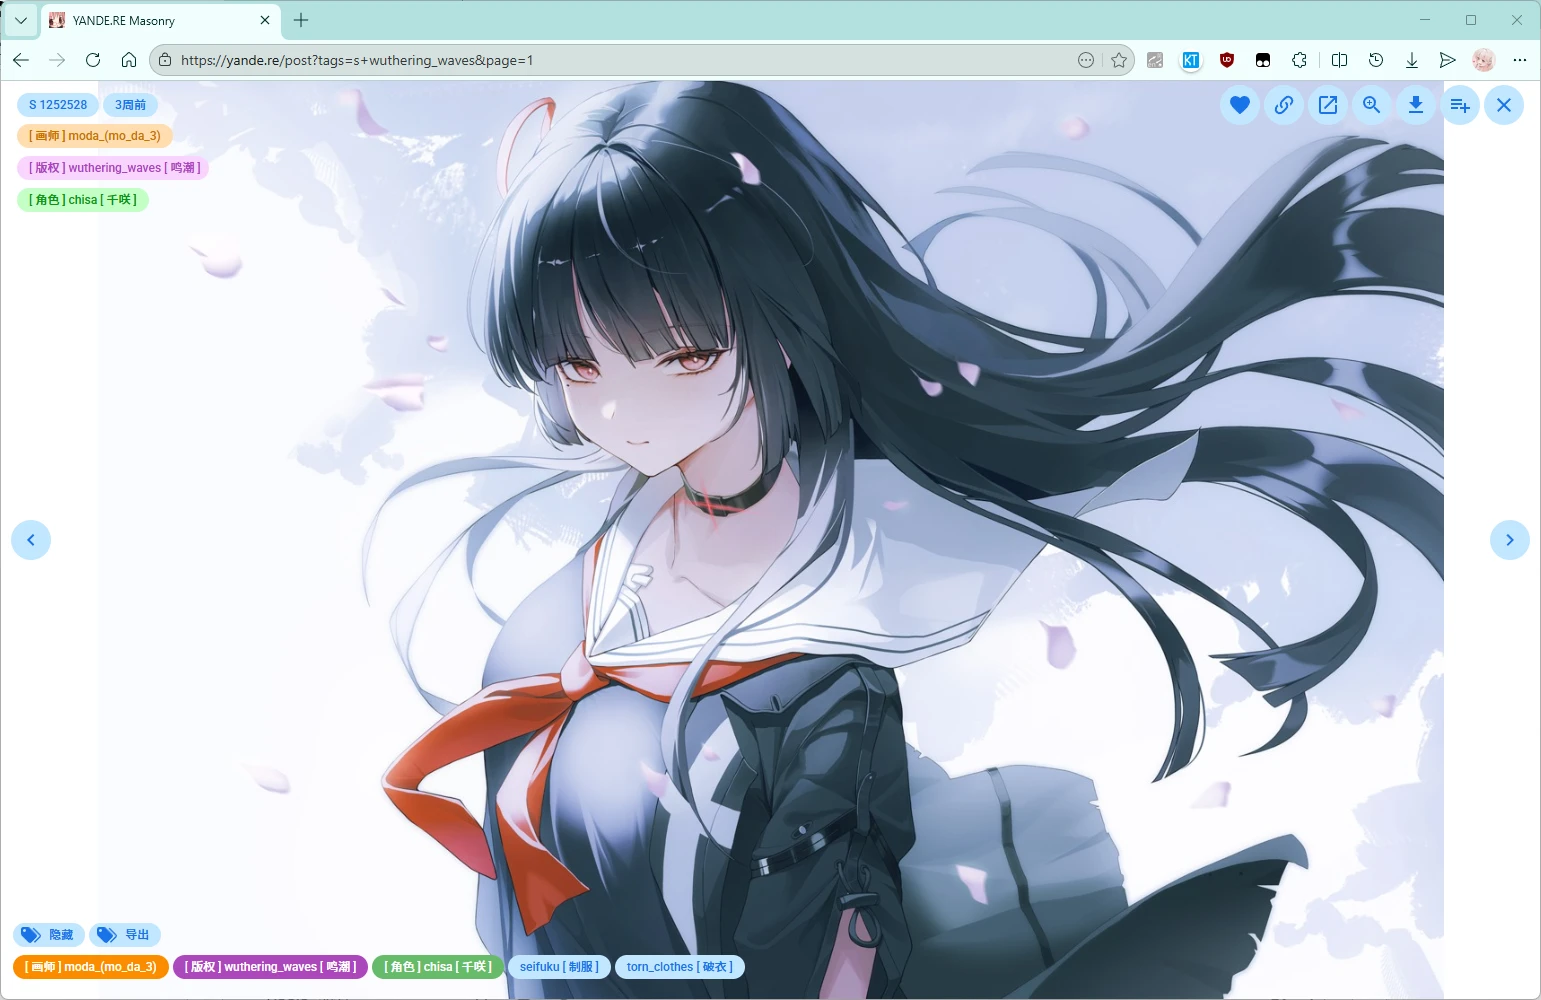Screen dimensions: 1541x1000
Task: Select the YANDE.RE Masonry tab
Action: (160, 21)
